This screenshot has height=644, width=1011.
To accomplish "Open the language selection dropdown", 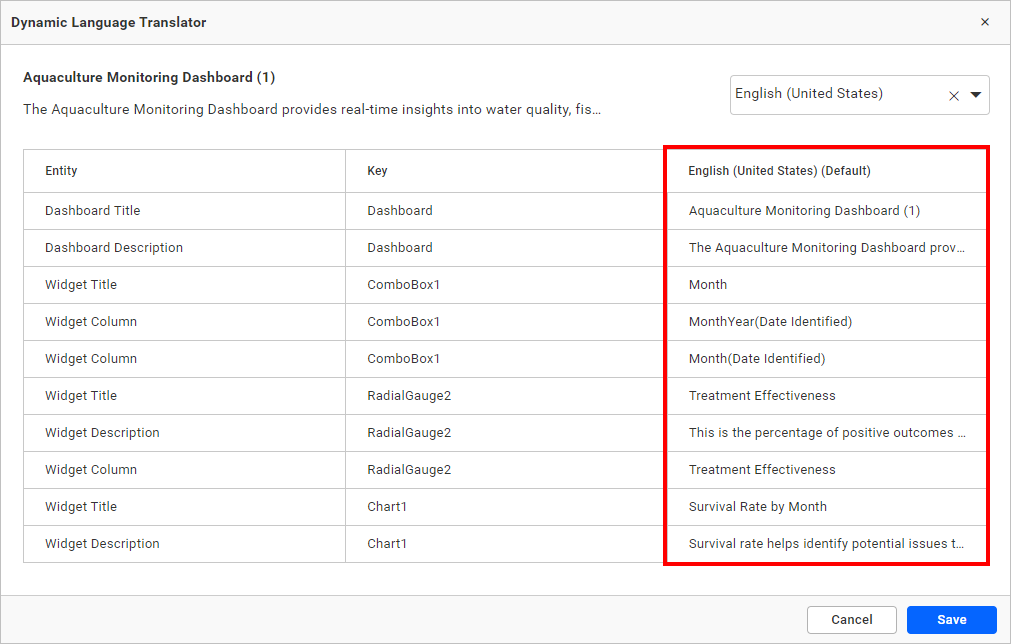I will [975, 95].
